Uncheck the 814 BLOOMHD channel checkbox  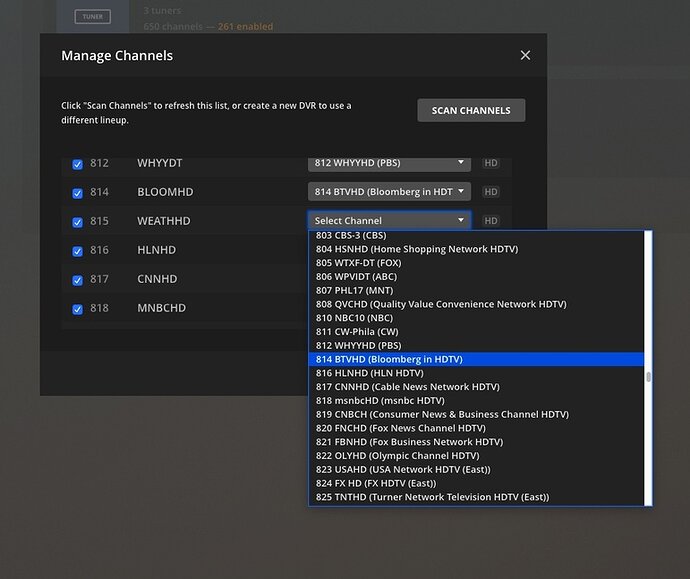coord(78,193)
